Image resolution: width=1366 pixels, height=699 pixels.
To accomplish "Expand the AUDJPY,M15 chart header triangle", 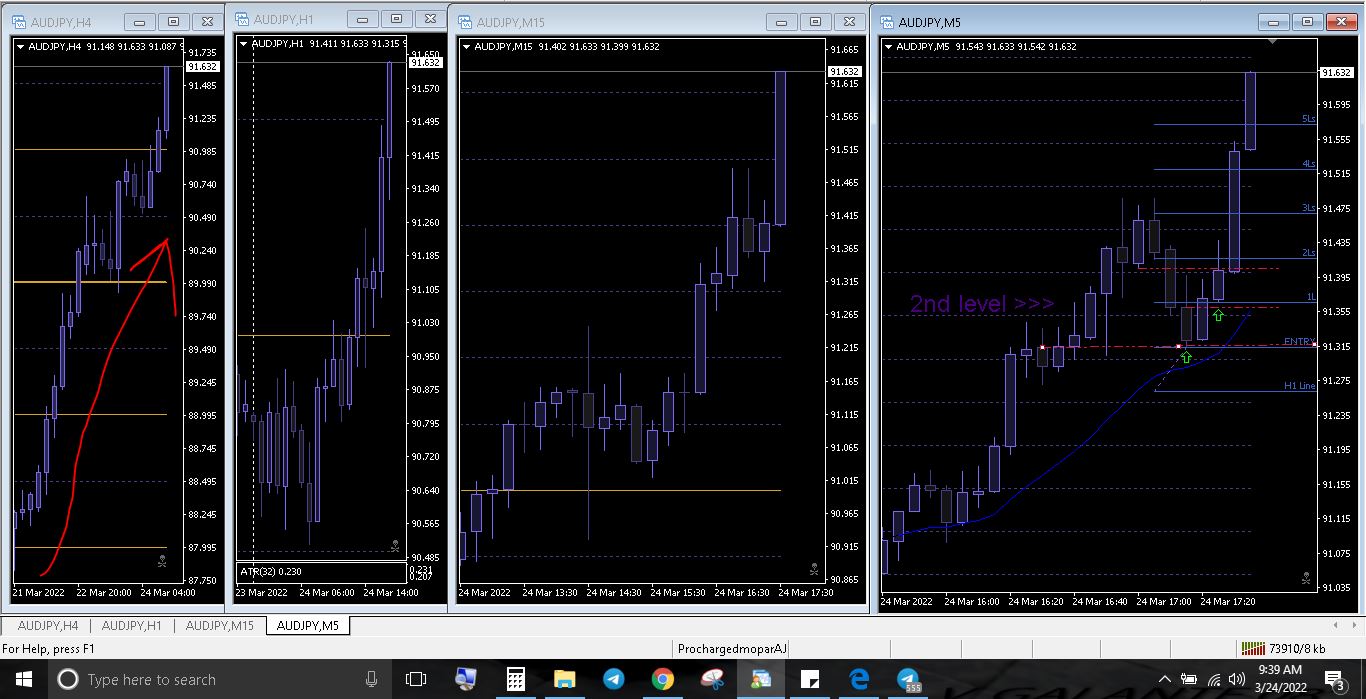I will 466,46.
